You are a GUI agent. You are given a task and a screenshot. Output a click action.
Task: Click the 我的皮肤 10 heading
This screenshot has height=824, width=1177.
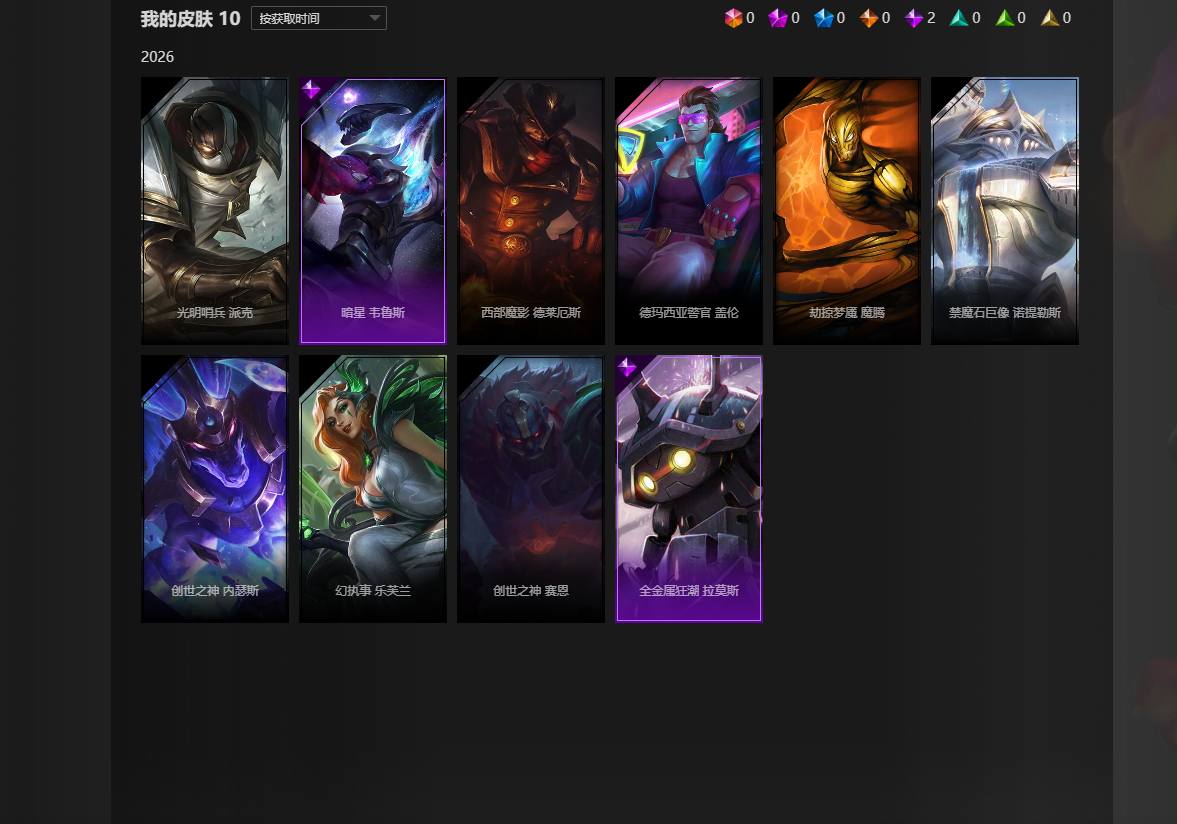tap(191, 19)
